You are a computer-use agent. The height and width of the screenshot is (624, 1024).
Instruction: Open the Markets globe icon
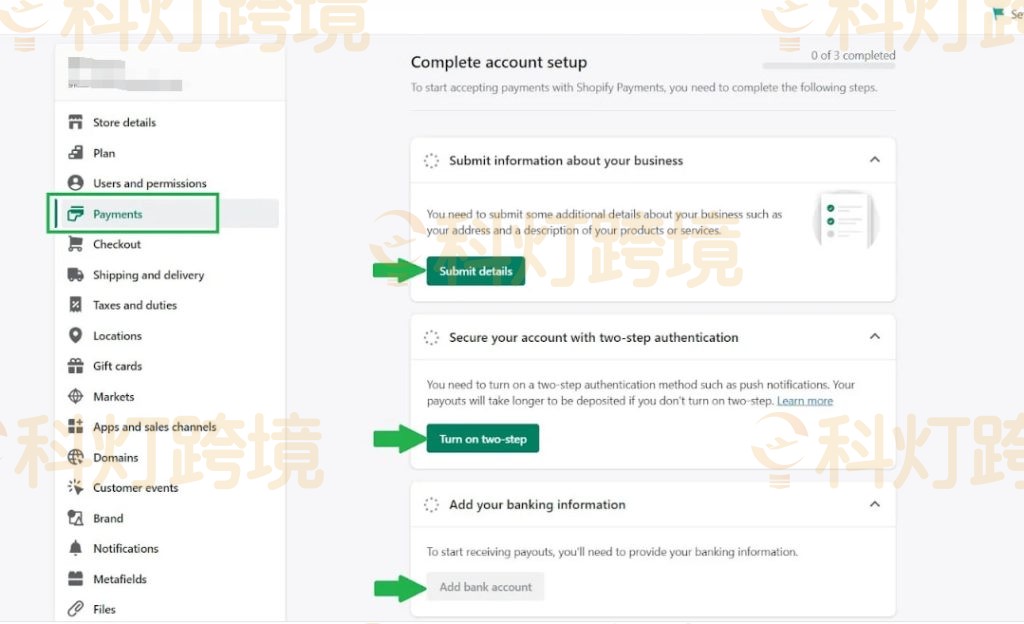(78, 396)
